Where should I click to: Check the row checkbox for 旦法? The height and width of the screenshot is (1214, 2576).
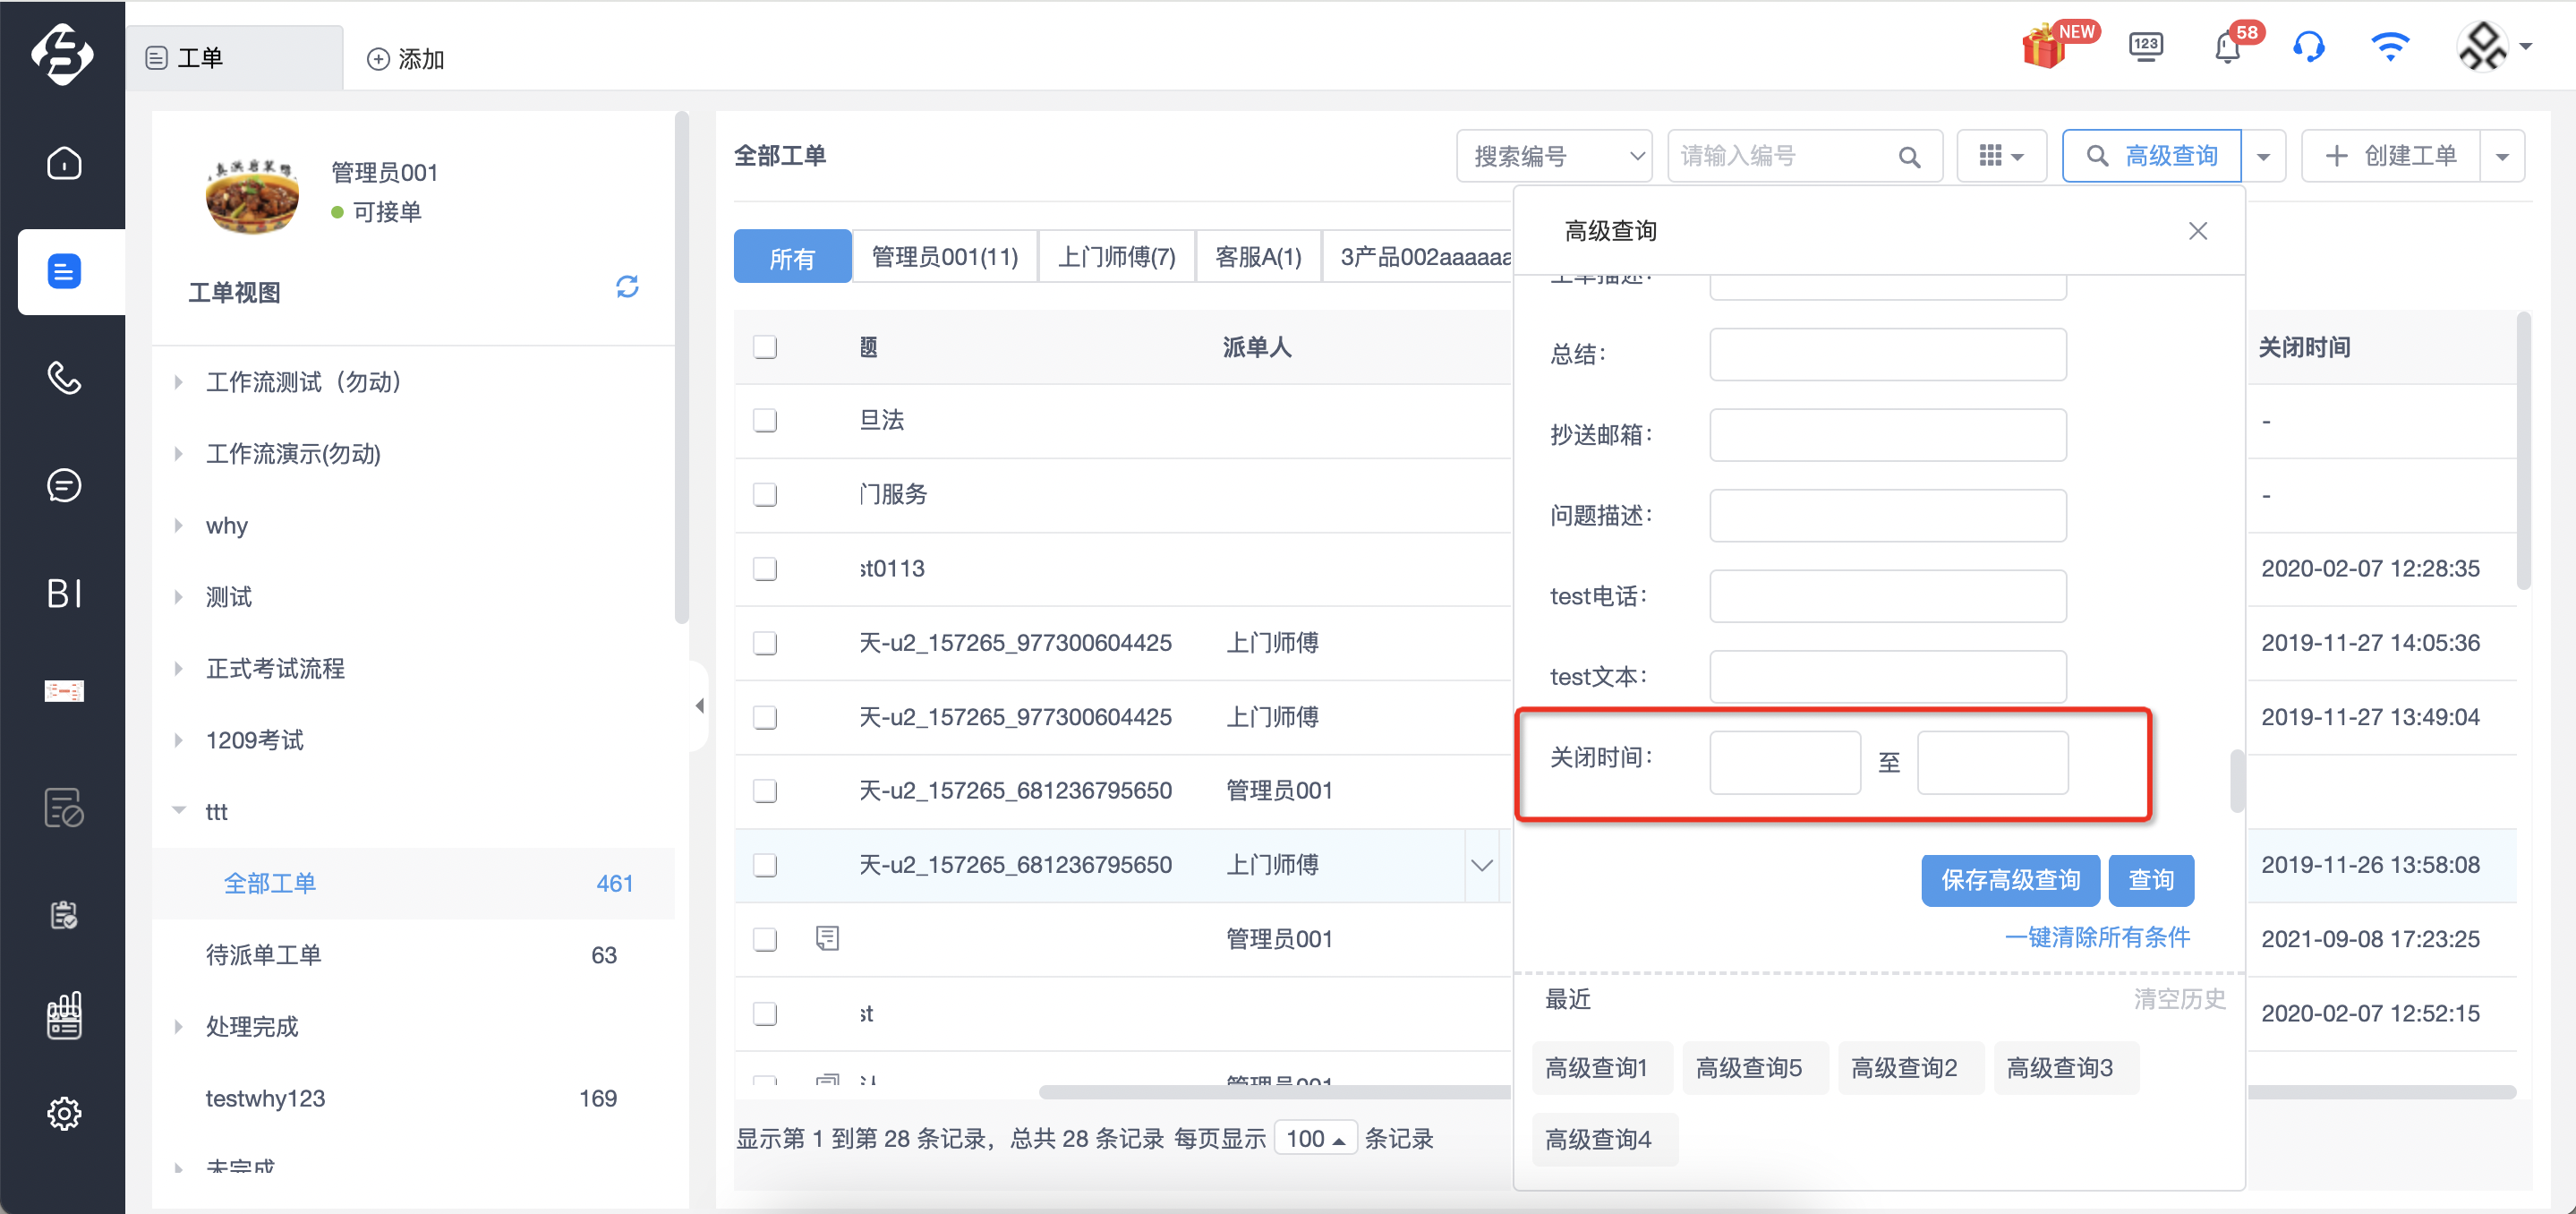(765, 420)
